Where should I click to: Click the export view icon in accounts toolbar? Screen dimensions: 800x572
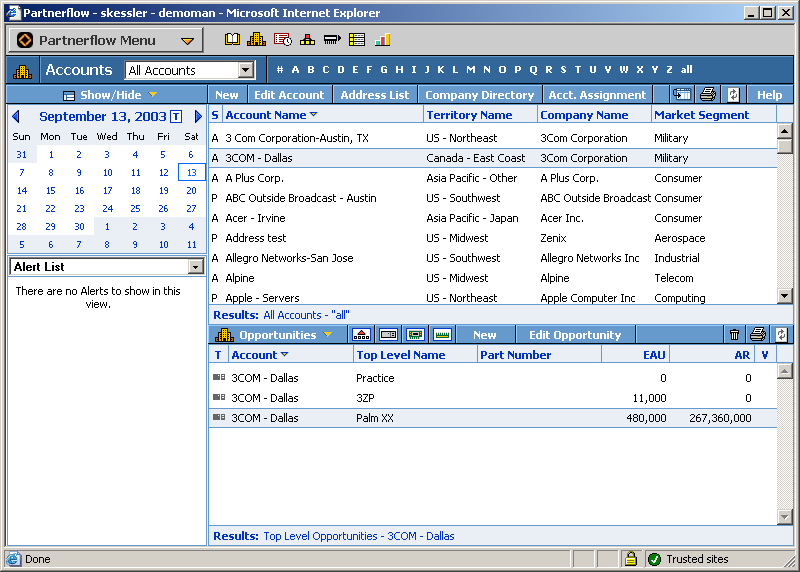coord(682,94)
